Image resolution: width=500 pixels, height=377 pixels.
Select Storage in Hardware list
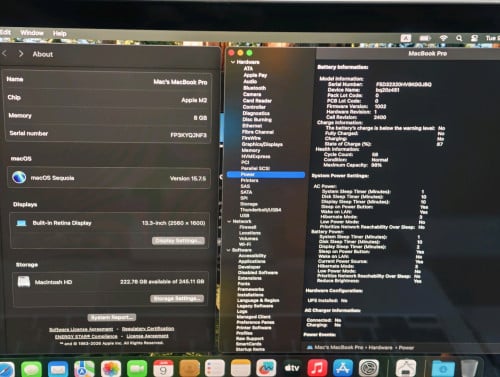249,204
